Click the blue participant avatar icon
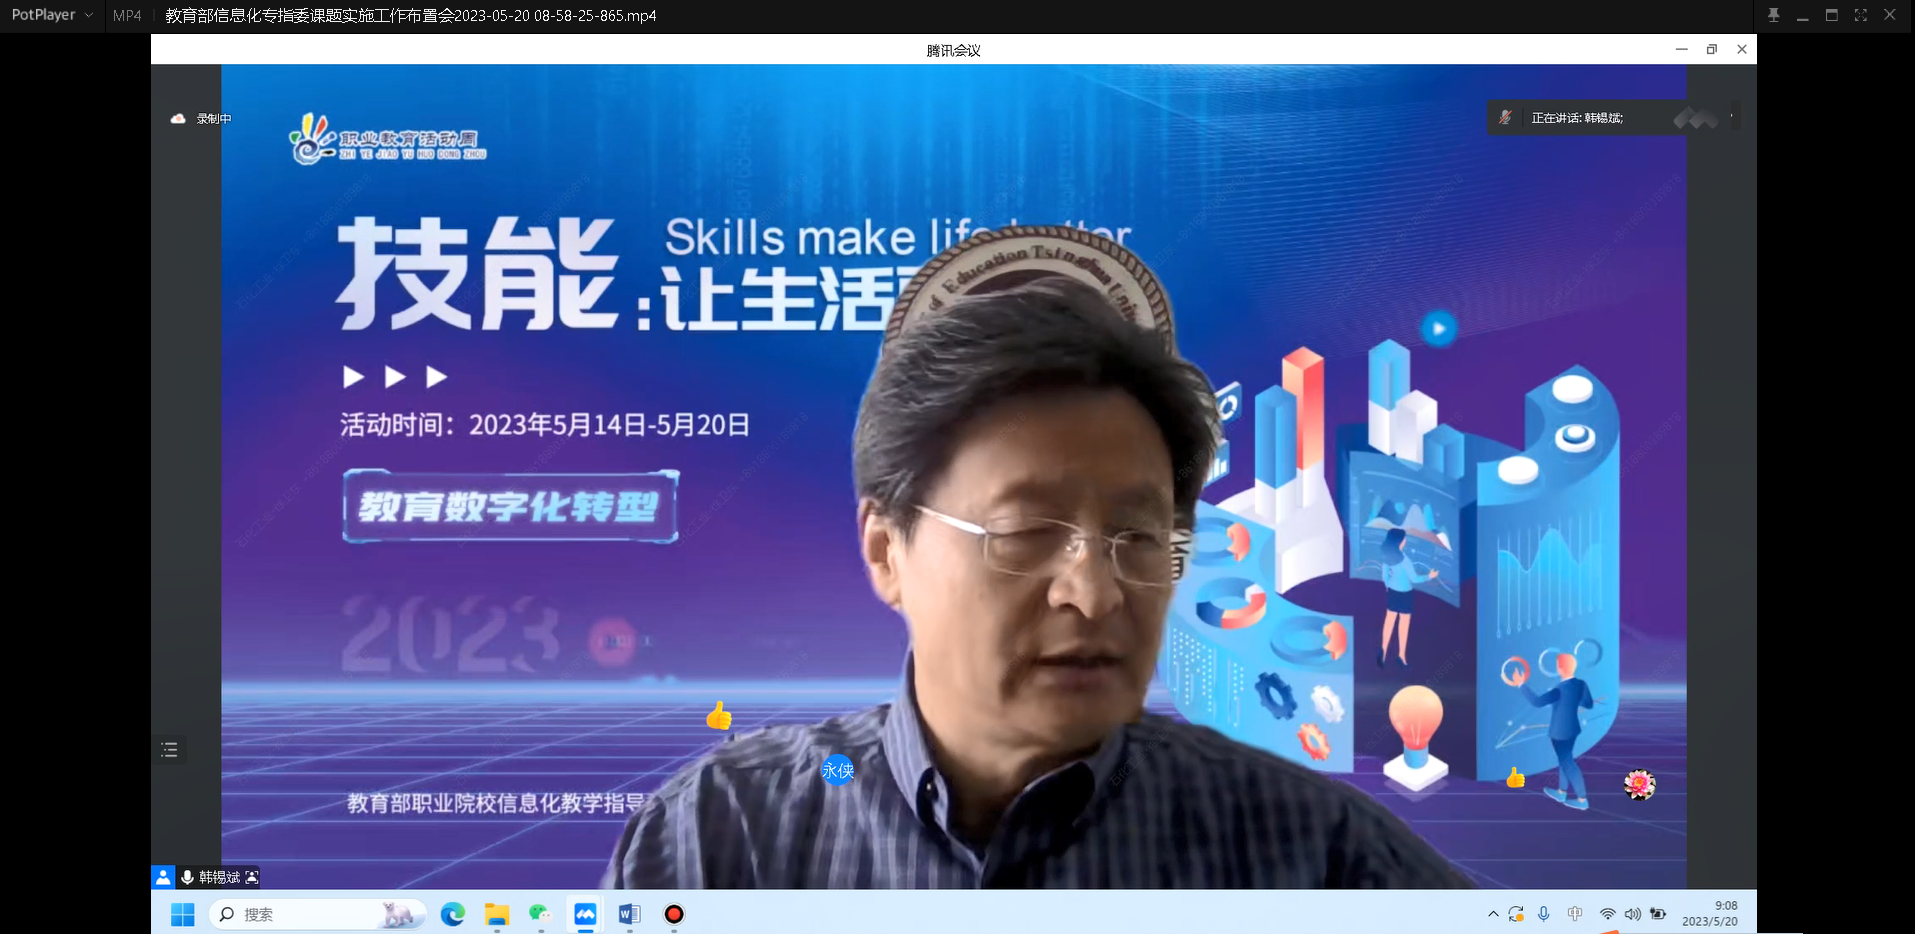1915x934 pixels. 163,877
